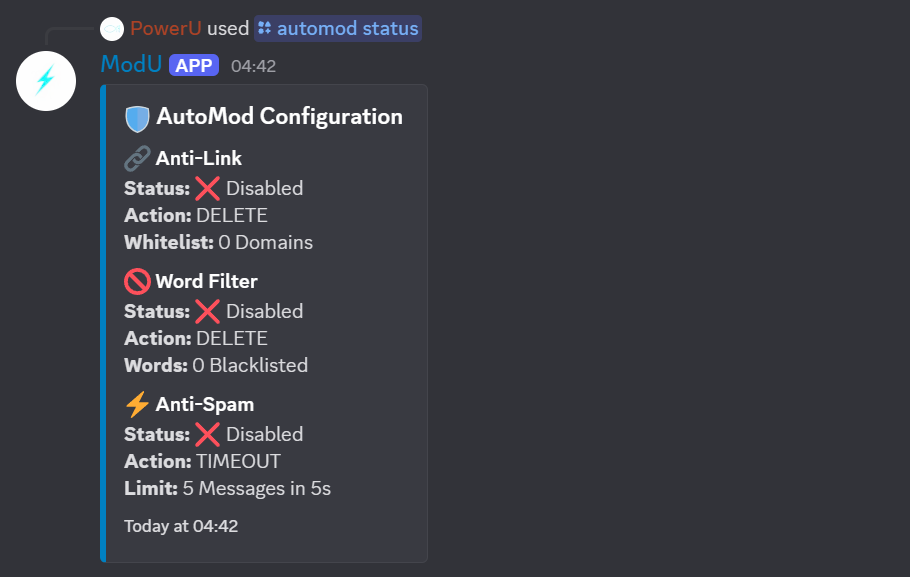Screen dimensions: 910x577
Task: Click the APP badge next to ModU
Action: (194, 64)
